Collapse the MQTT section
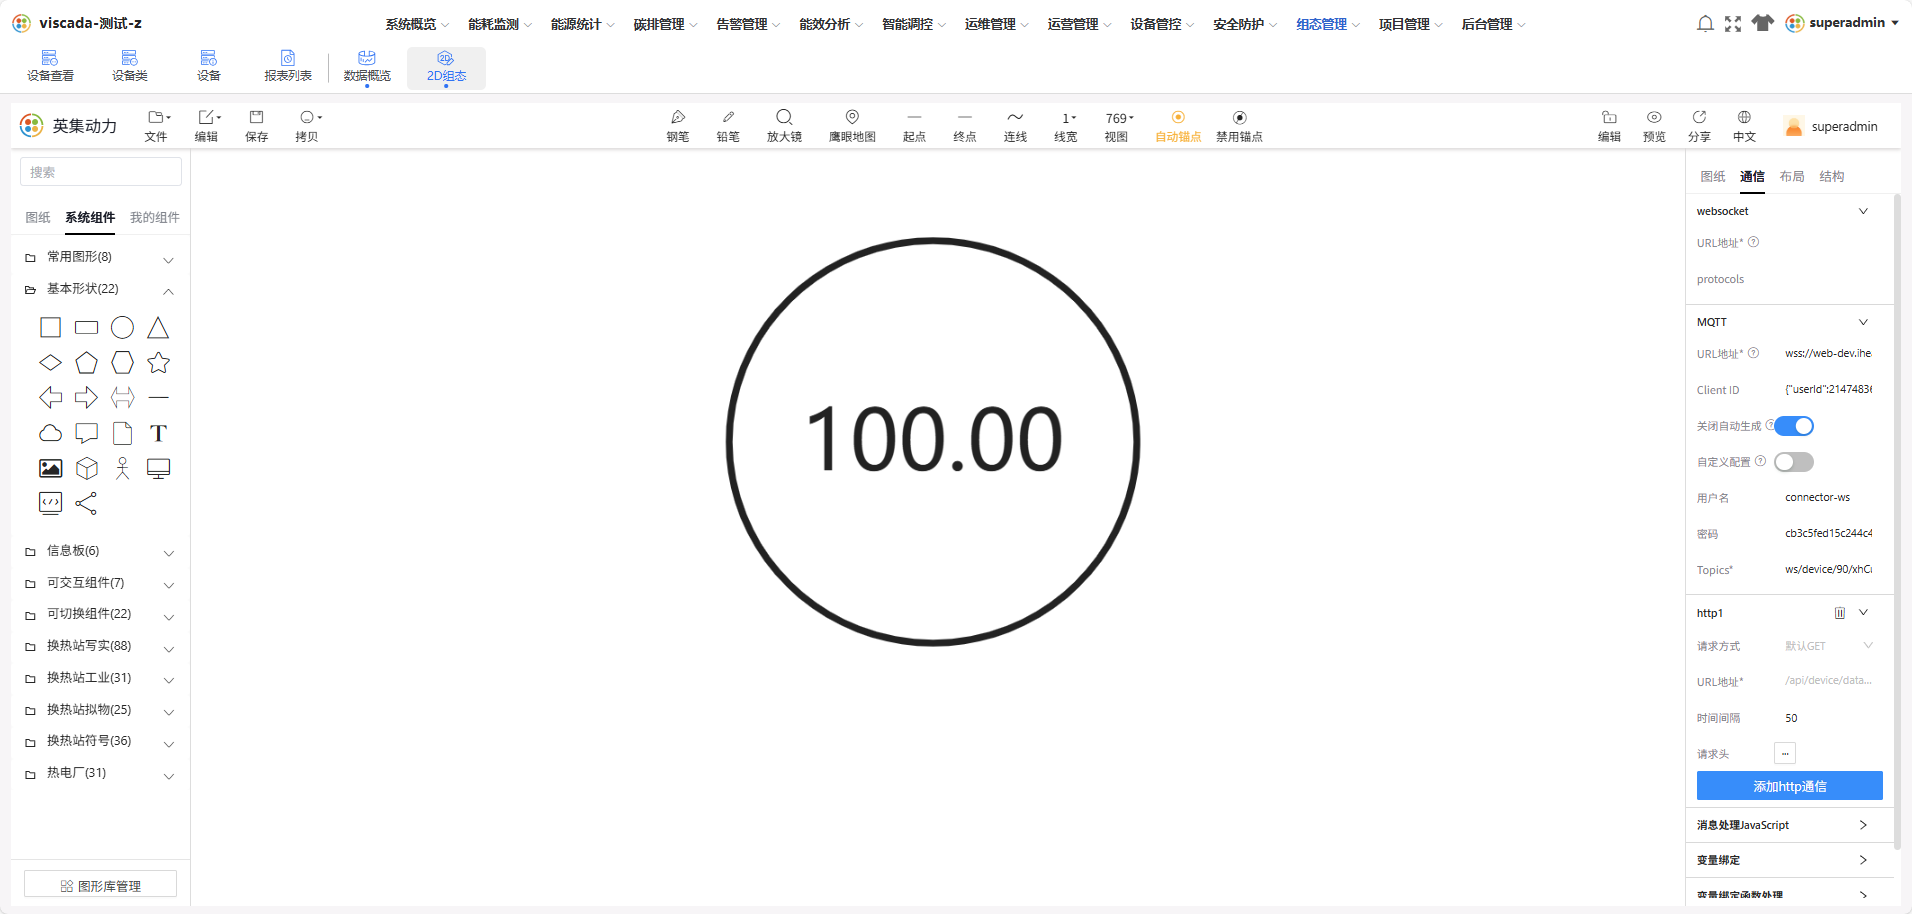The image size is (1912, 914). (x=1863, y=322)
